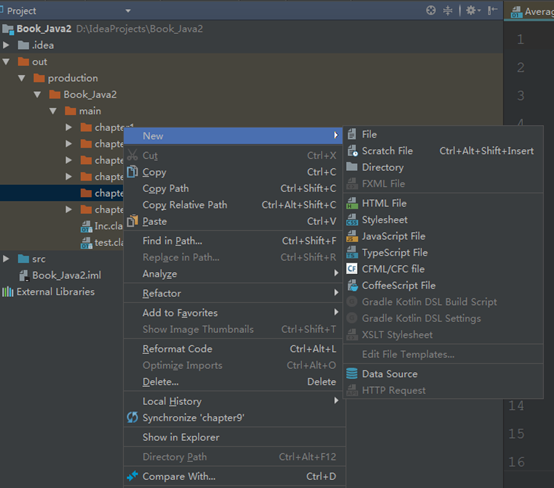Click the Collapse All icon in Project toolbar

(x=448, y=11)
